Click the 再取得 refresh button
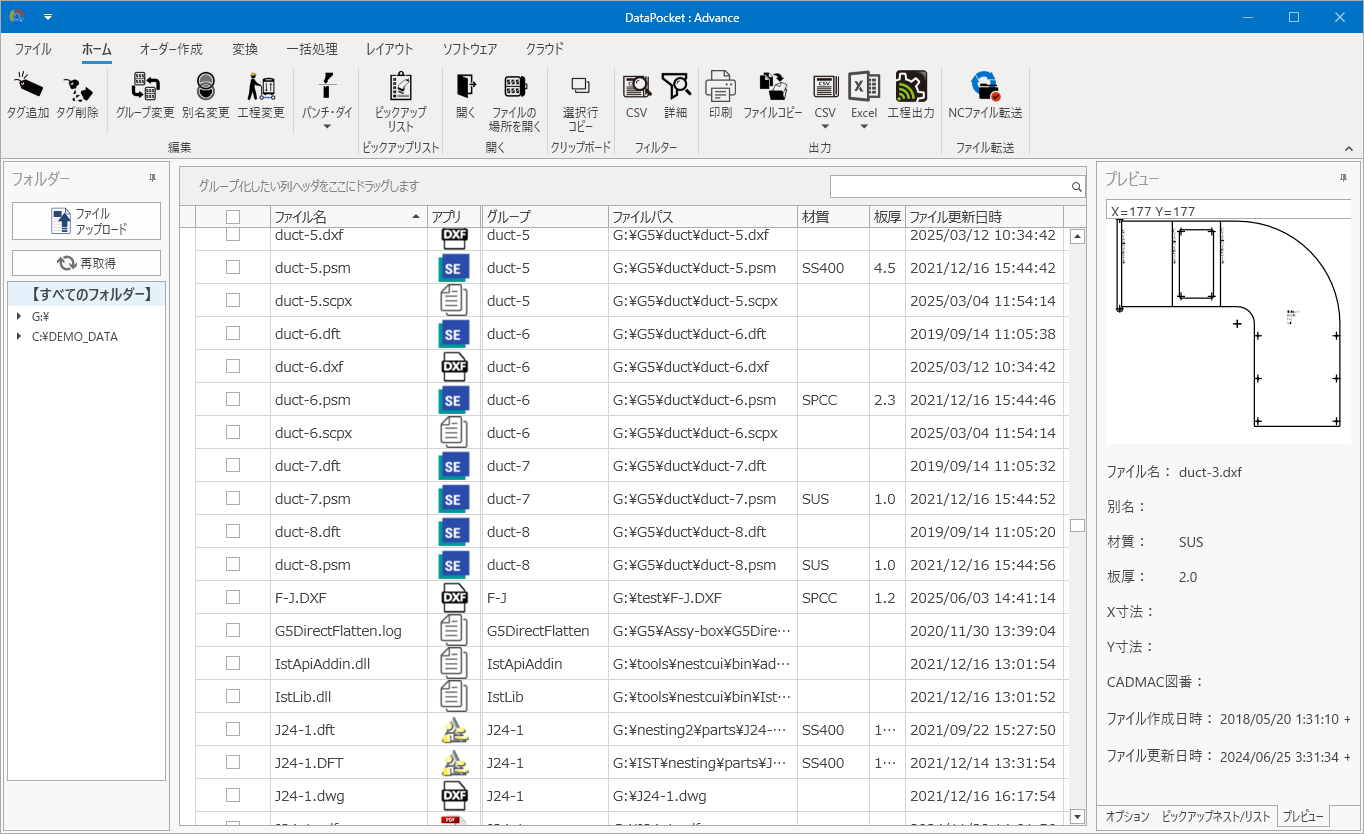 (x=86, y=263)
